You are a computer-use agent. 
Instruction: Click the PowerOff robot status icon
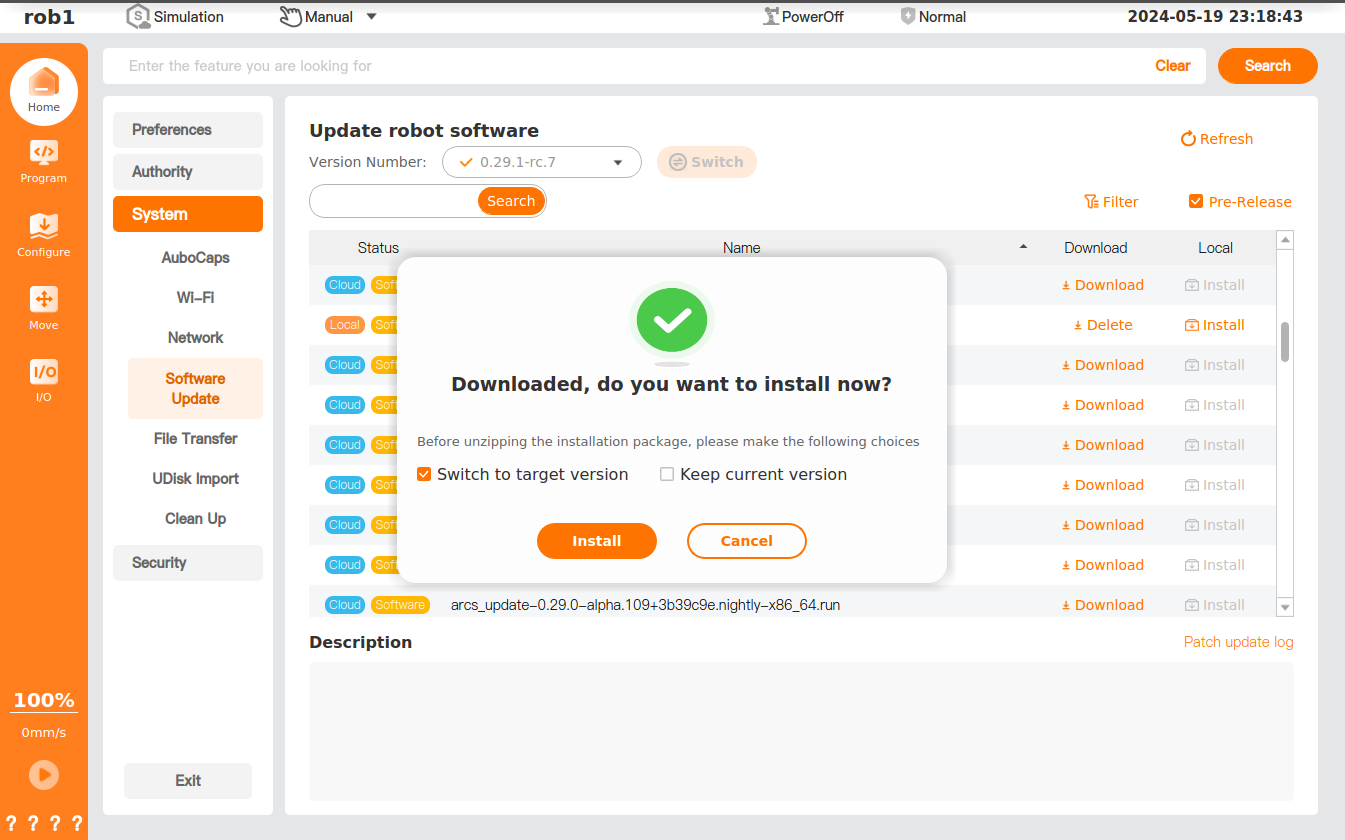tap(771, 17)
